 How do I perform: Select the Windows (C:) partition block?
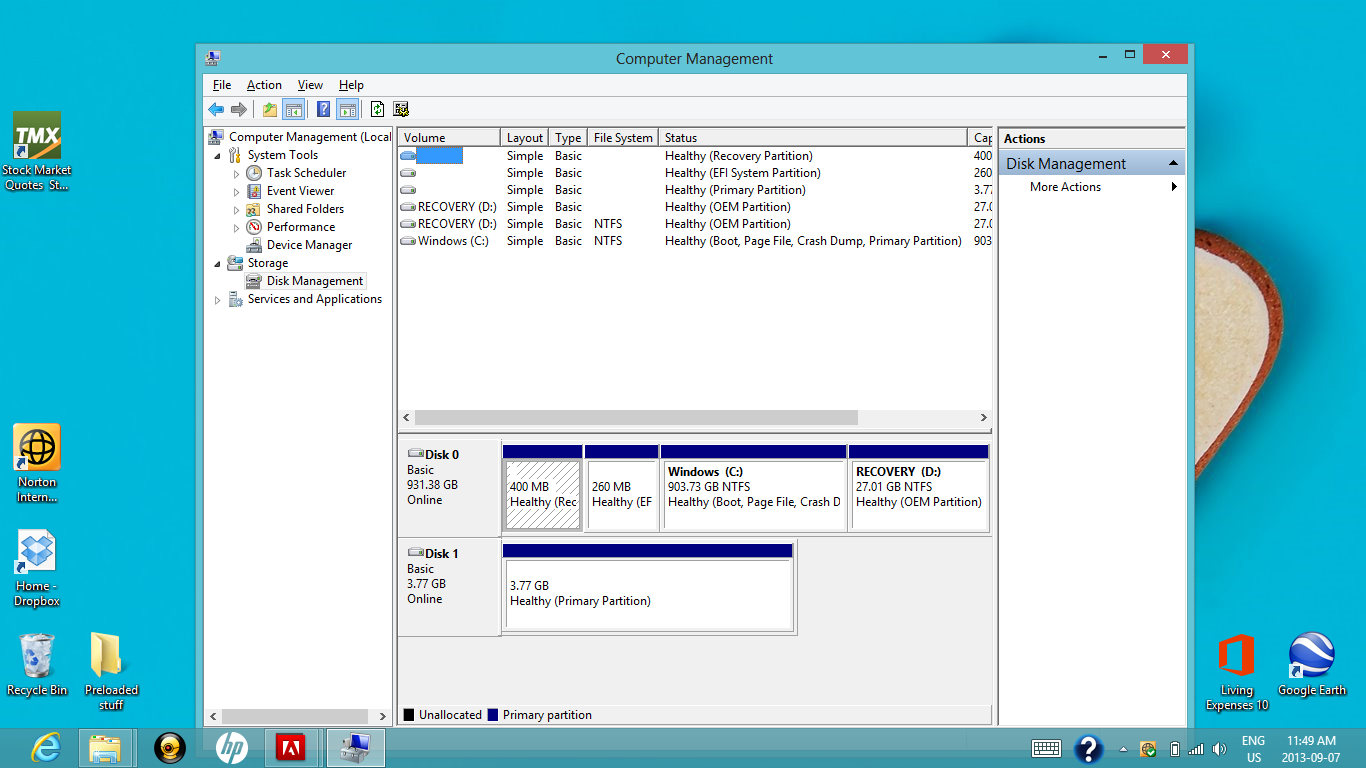(x=754, y=487)
